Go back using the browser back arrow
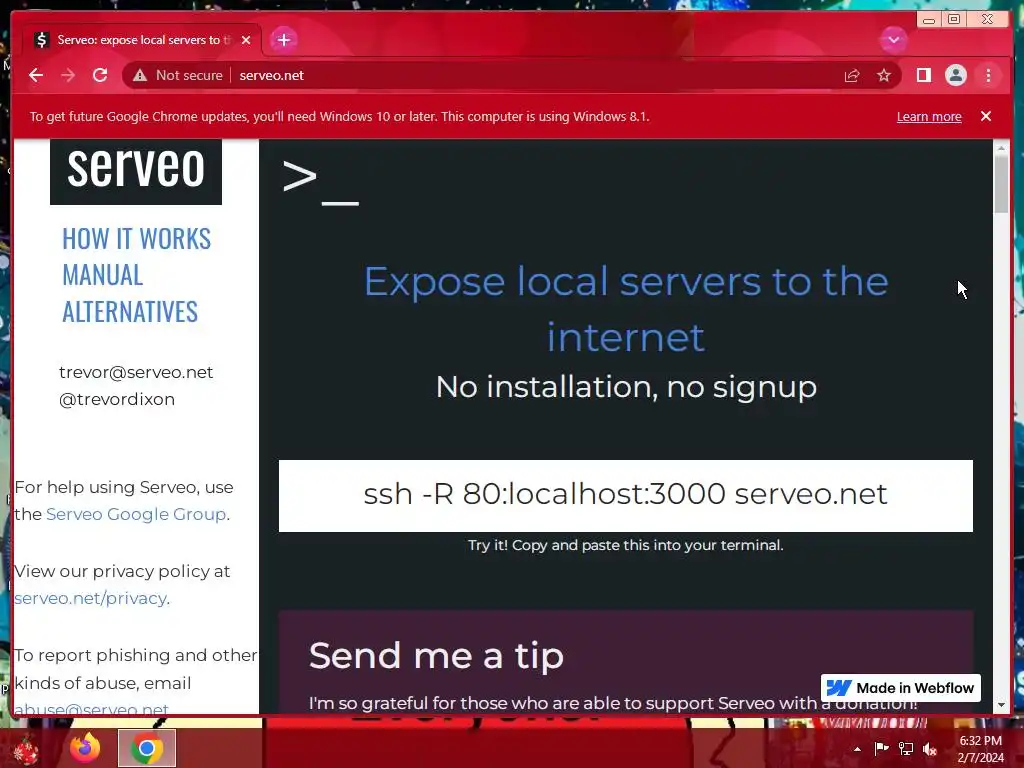1024x768 pixels. (36, 75)
